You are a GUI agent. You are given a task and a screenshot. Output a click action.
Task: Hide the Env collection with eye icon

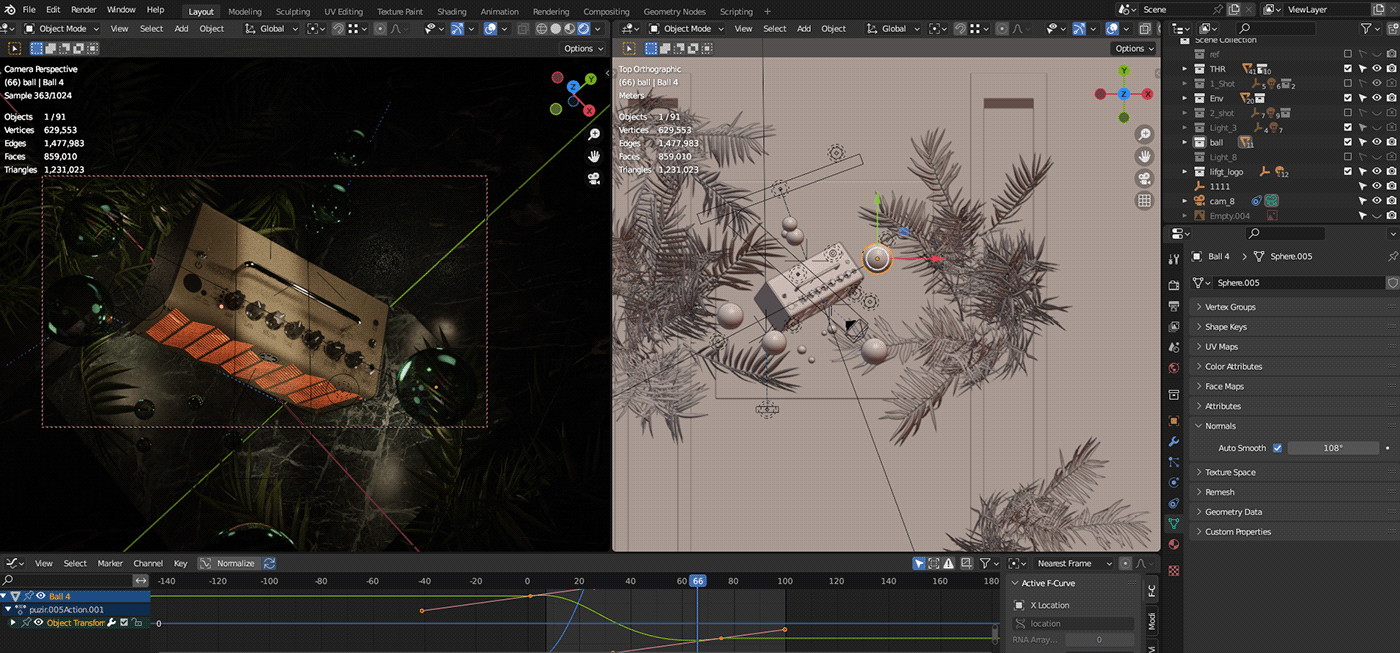(1377, 98)
